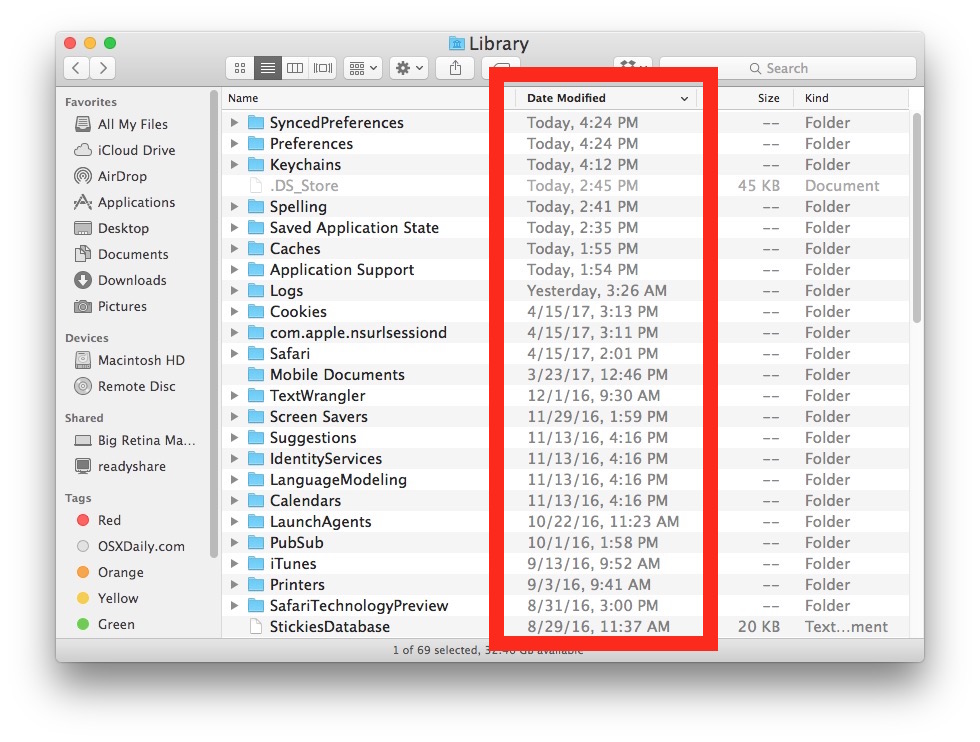Collapse the Caches folder arrow
This screenshot has height=742, width=980.
click(233, 248)
